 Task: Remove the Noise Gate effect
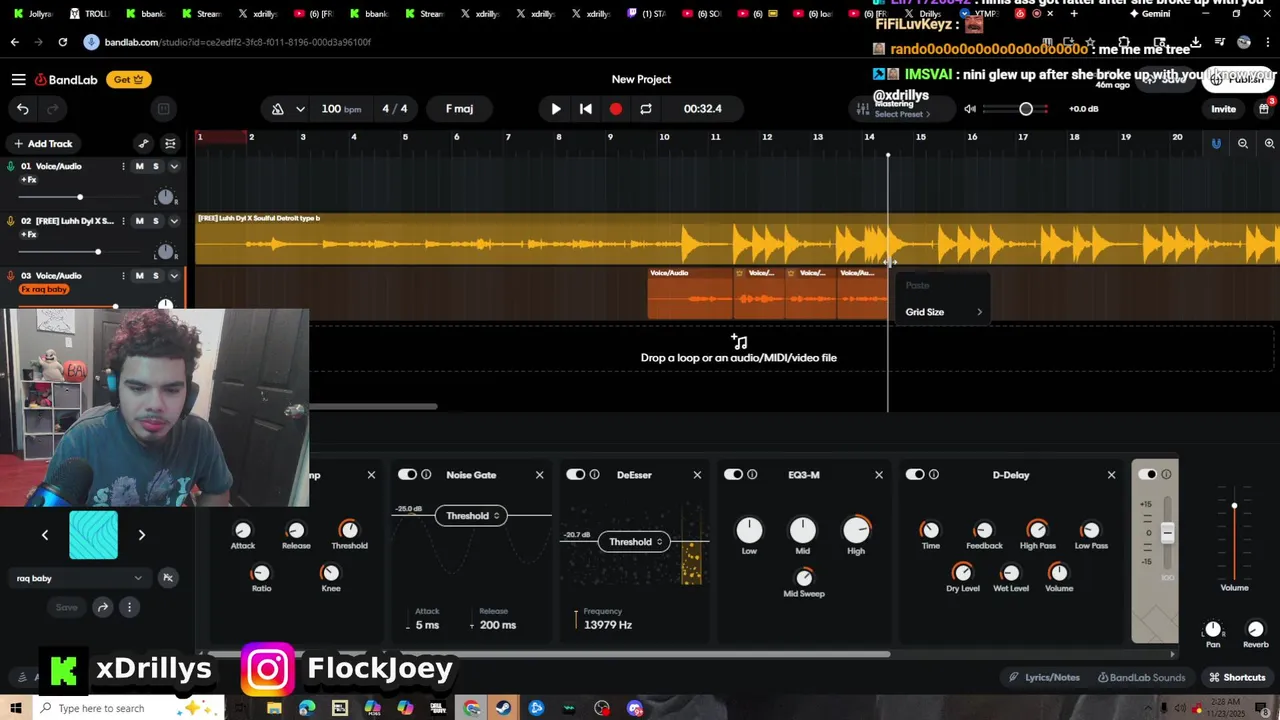(x=540, y=475)
